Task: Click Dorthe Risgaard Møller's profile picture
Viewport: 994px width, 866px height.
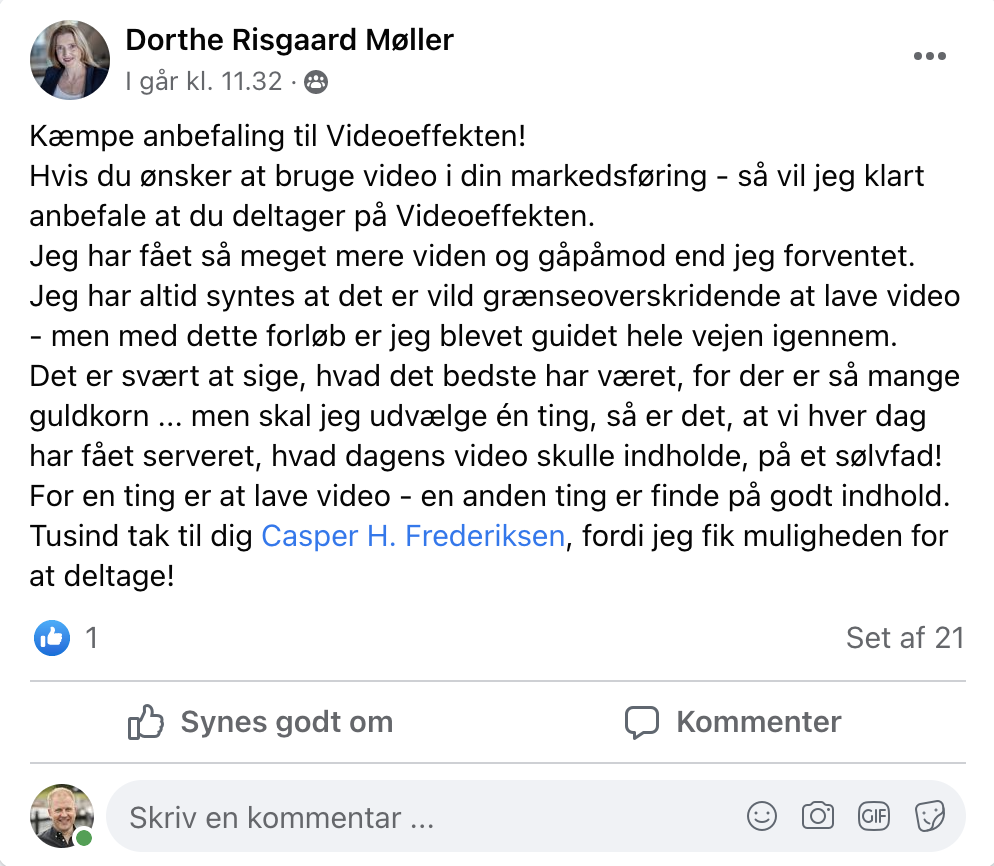Action: (70, 60)
